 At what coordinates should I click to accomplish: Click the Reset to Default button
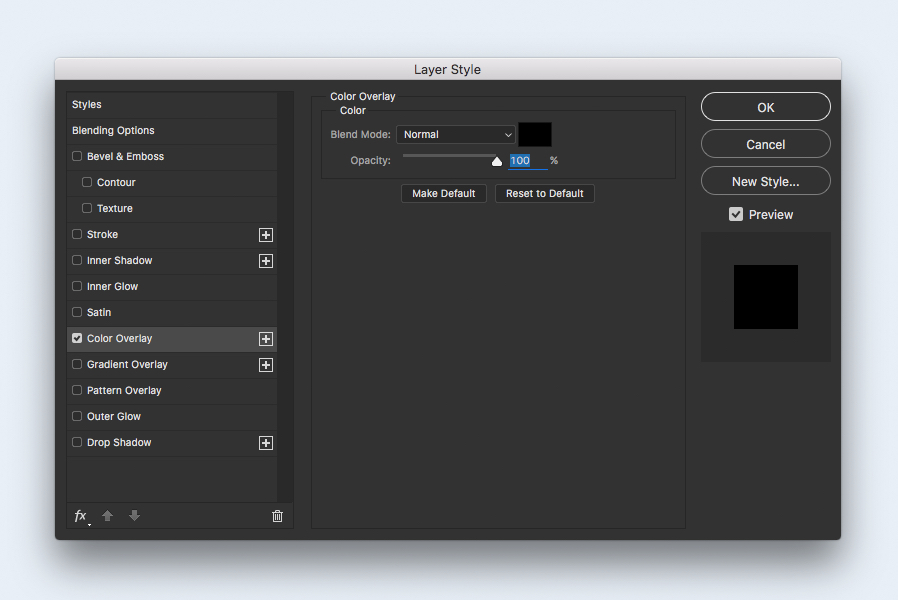[544, 193]
